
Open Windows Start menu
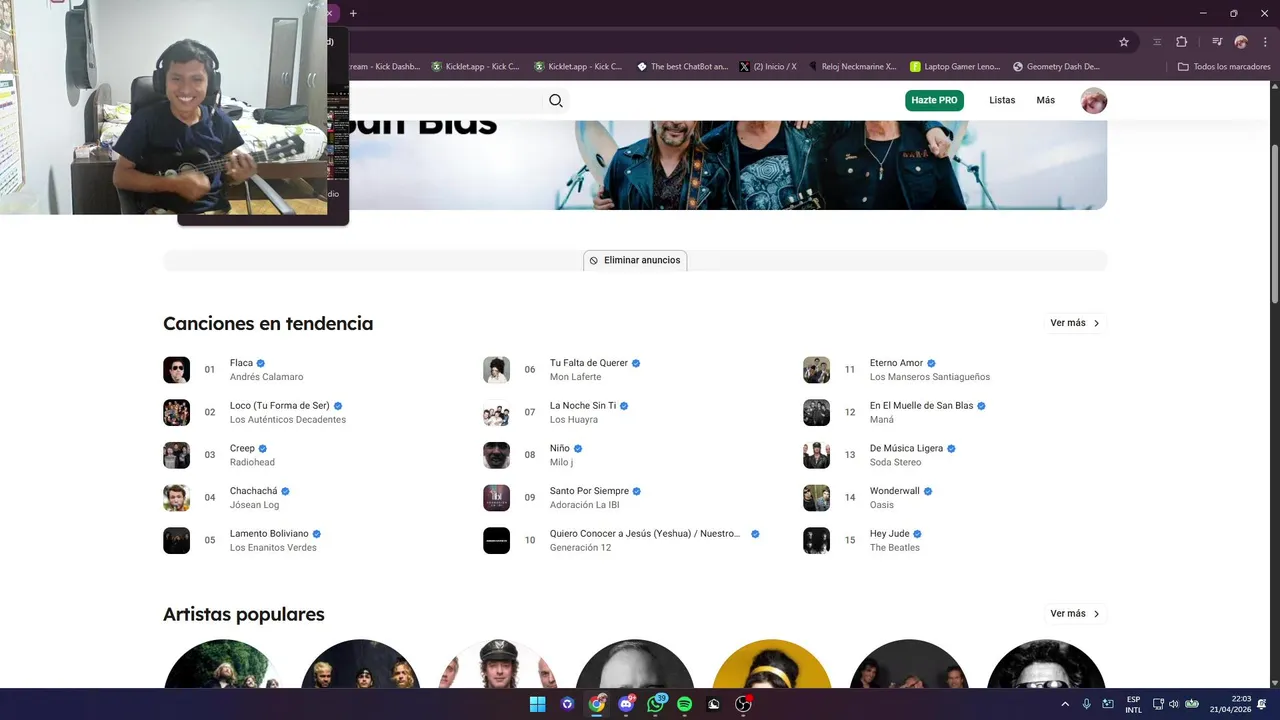tap(537, 704)
